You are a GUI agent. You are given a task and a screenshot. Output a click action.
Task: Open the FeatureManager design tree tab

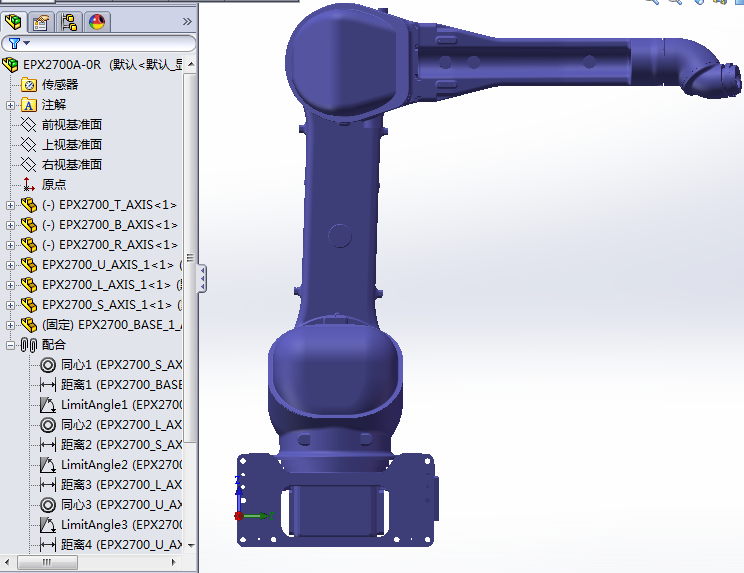(x=13, y=22)
